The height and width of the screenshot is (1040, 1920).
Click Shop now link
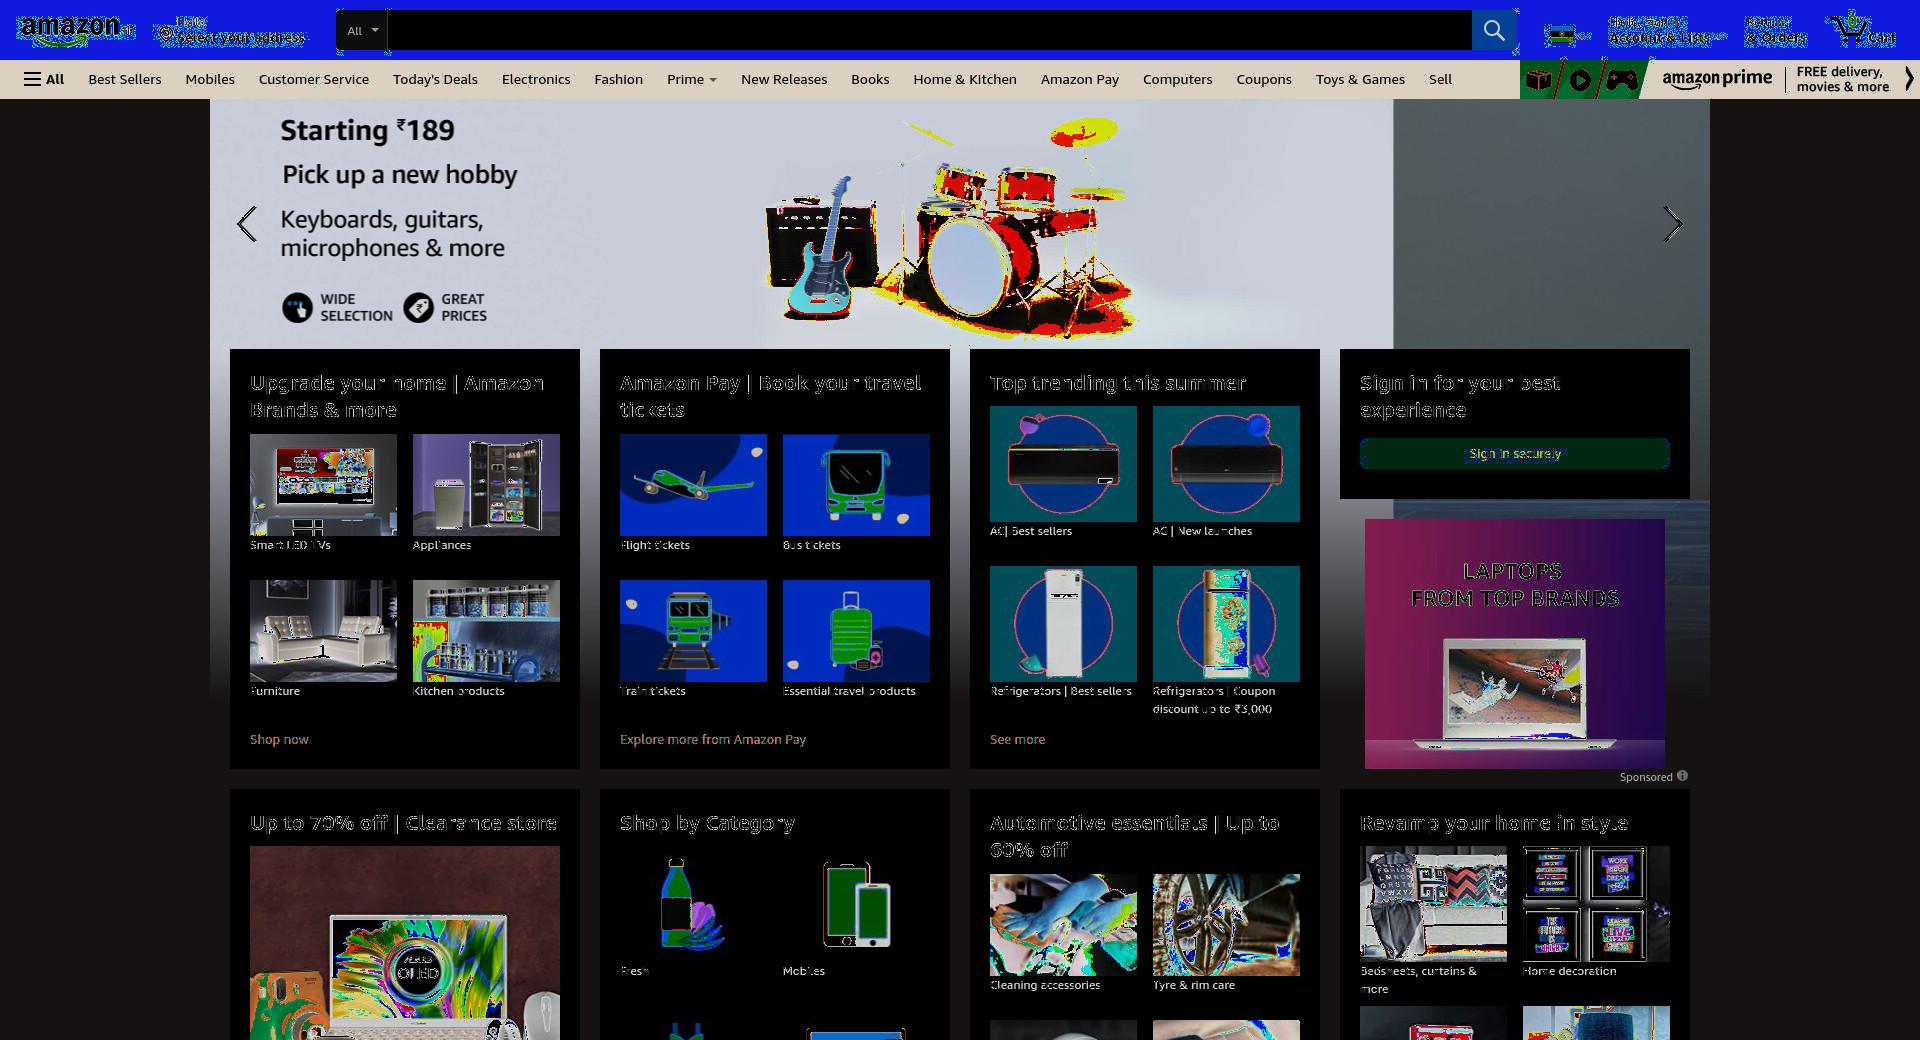coord(279,739)
